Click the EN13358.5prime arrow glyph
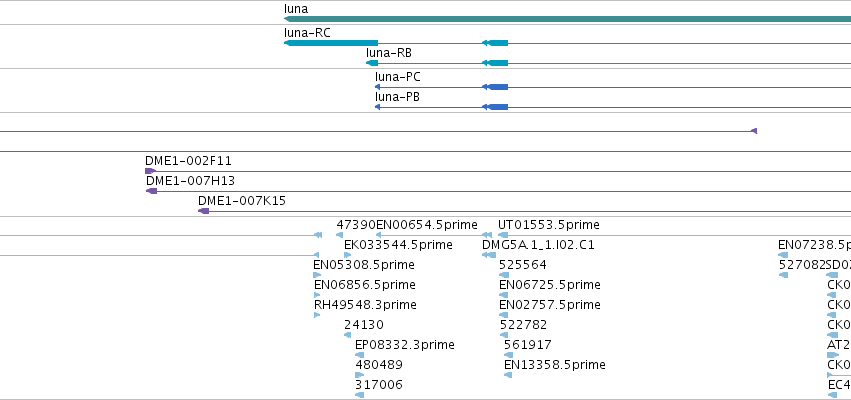Image resolution: width=851 pixels, height=400 pixels. 507,375
